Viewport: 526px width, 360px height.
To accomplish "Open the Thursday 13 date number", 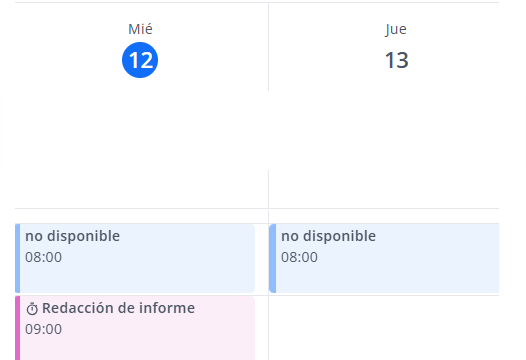I will click(396, 60).
